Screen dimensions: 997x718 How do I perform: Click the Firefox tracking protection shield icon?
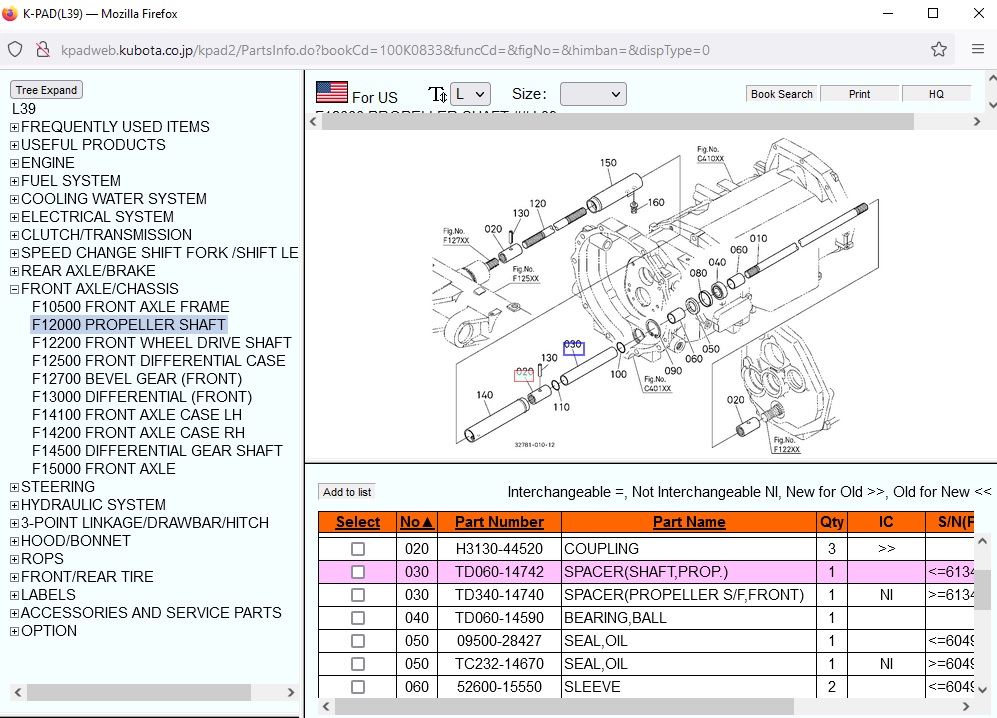15,50
